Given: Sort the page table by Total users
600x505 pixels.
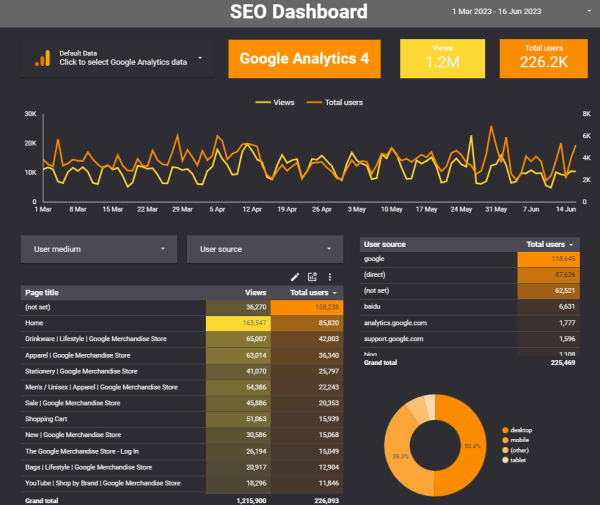Looking at the screenshot, I should pyautogui.click(x=313, y=293).
